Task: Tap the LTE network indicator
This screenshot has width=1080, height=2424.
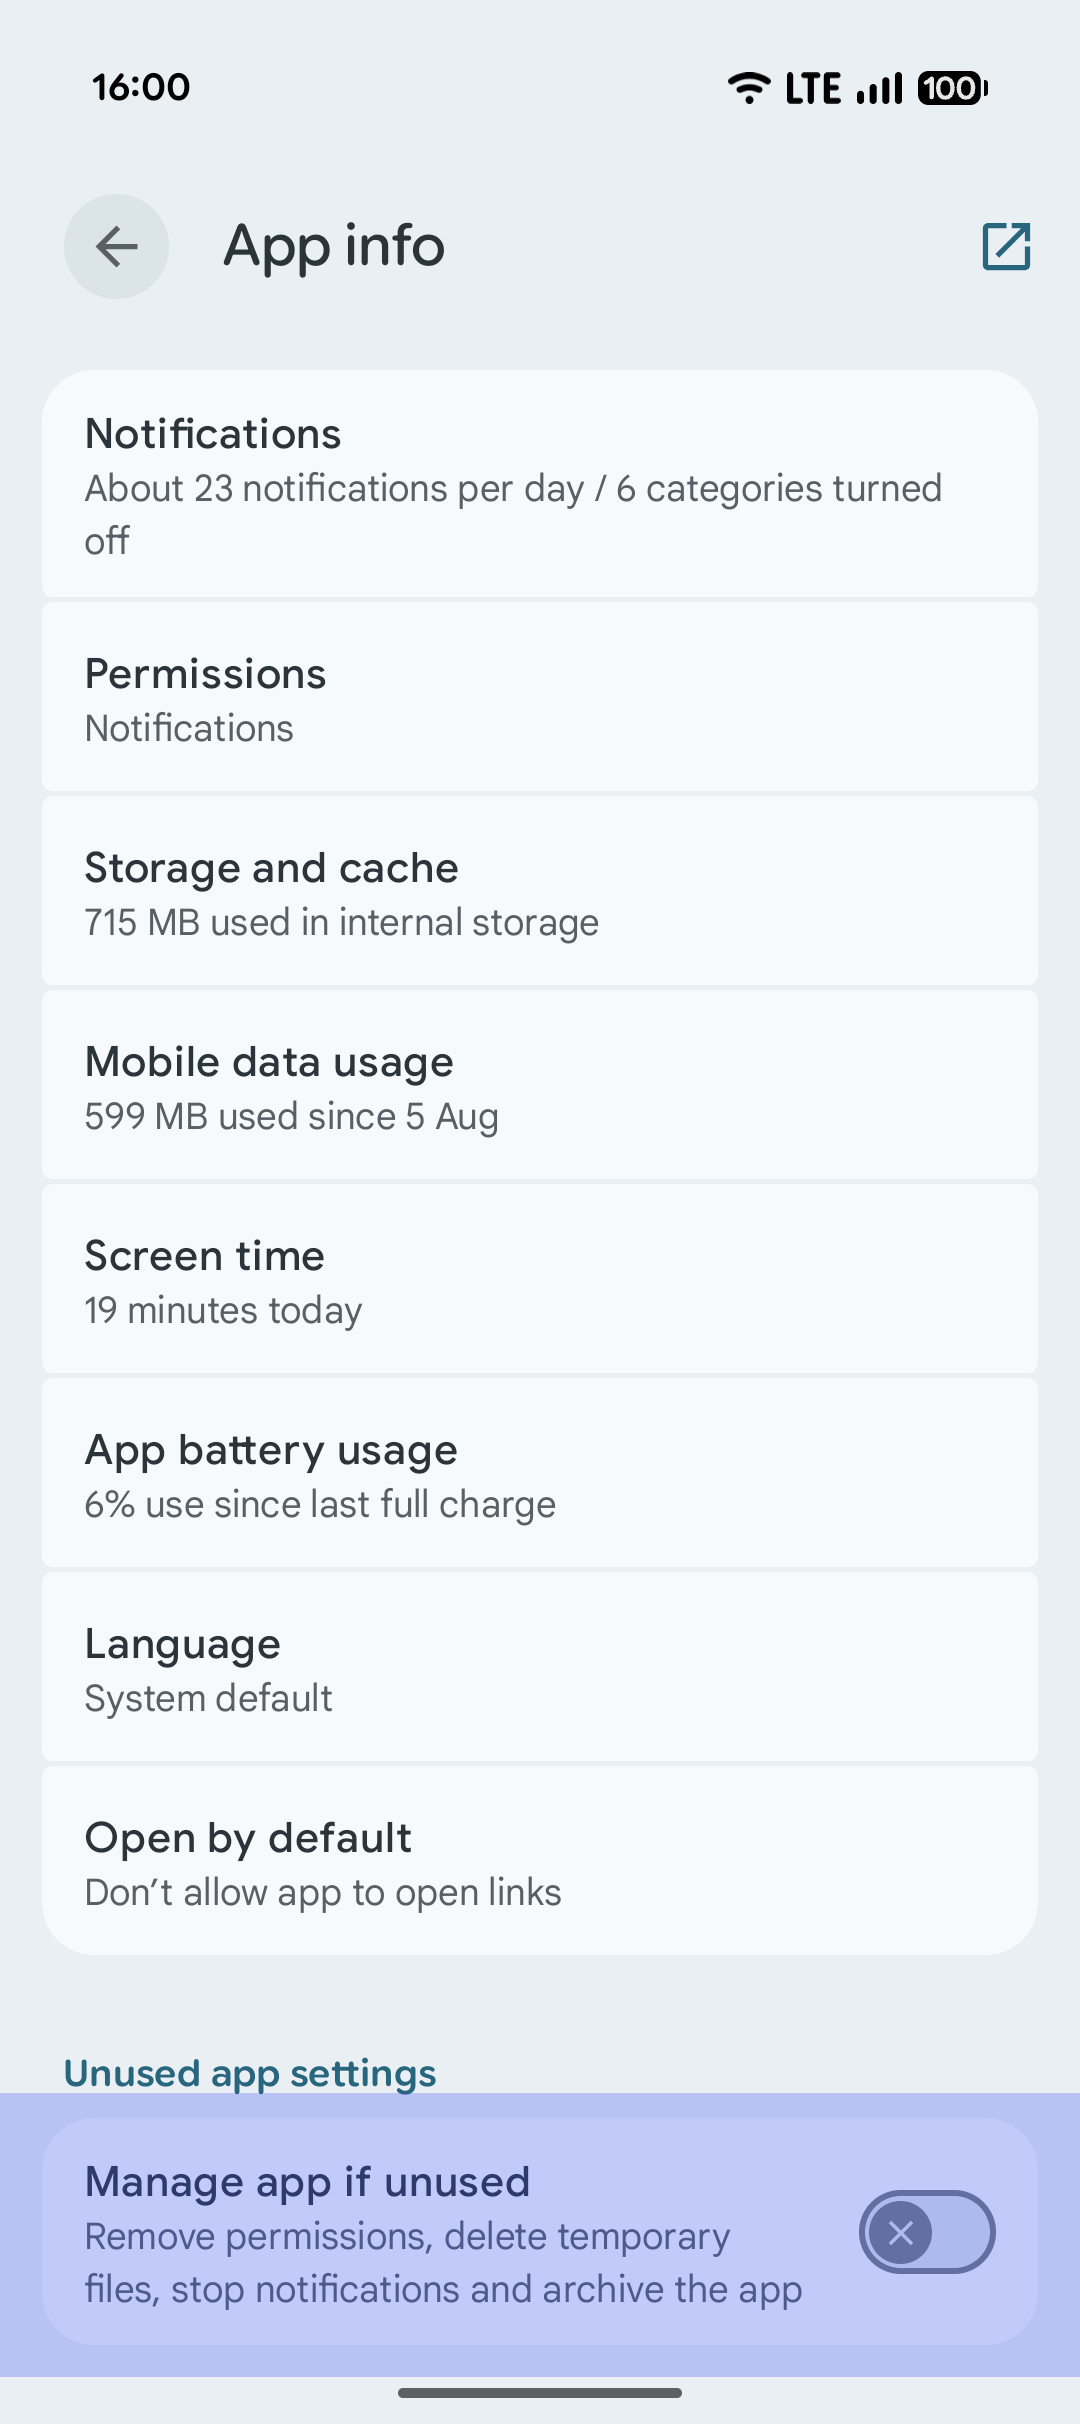Action: coord(812,88)
